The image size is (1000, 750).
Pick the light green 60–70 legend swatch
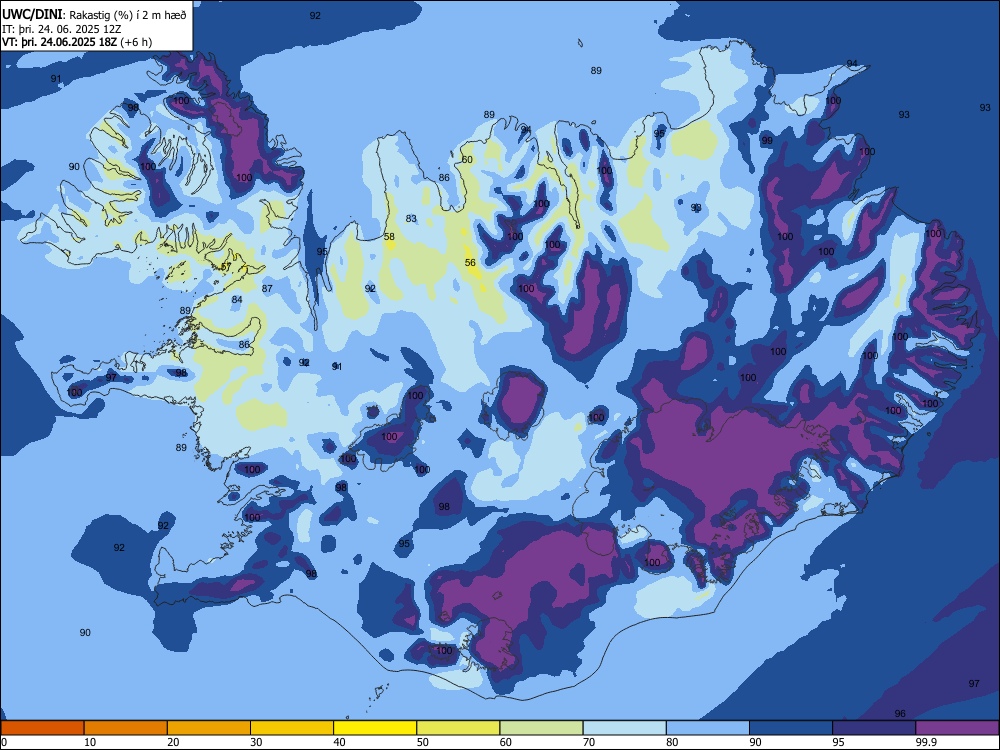coord(541,728)
